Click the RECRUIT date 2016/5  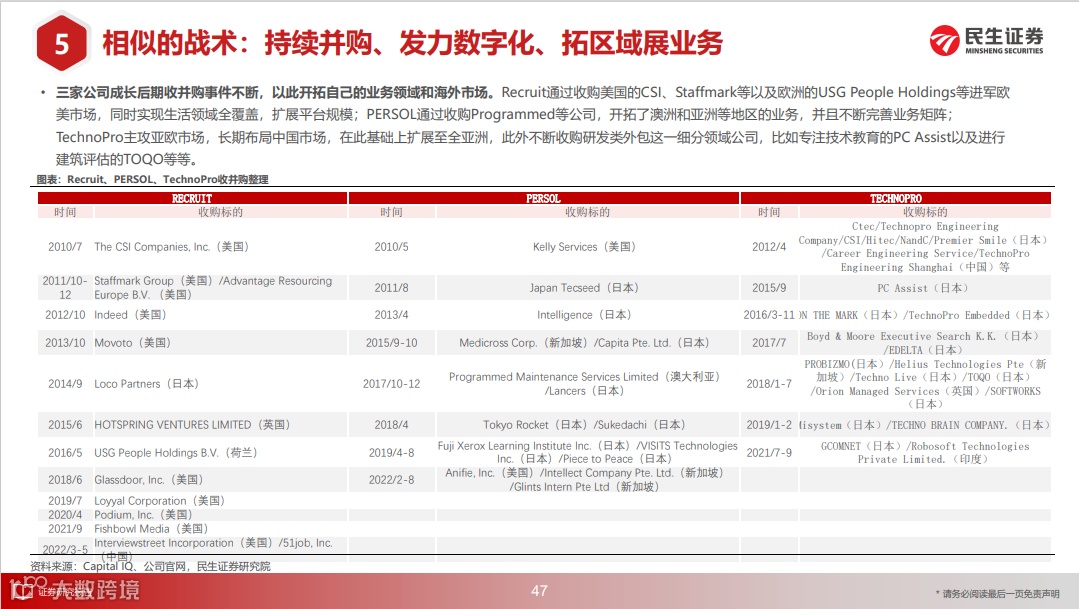tap(65, 452)
